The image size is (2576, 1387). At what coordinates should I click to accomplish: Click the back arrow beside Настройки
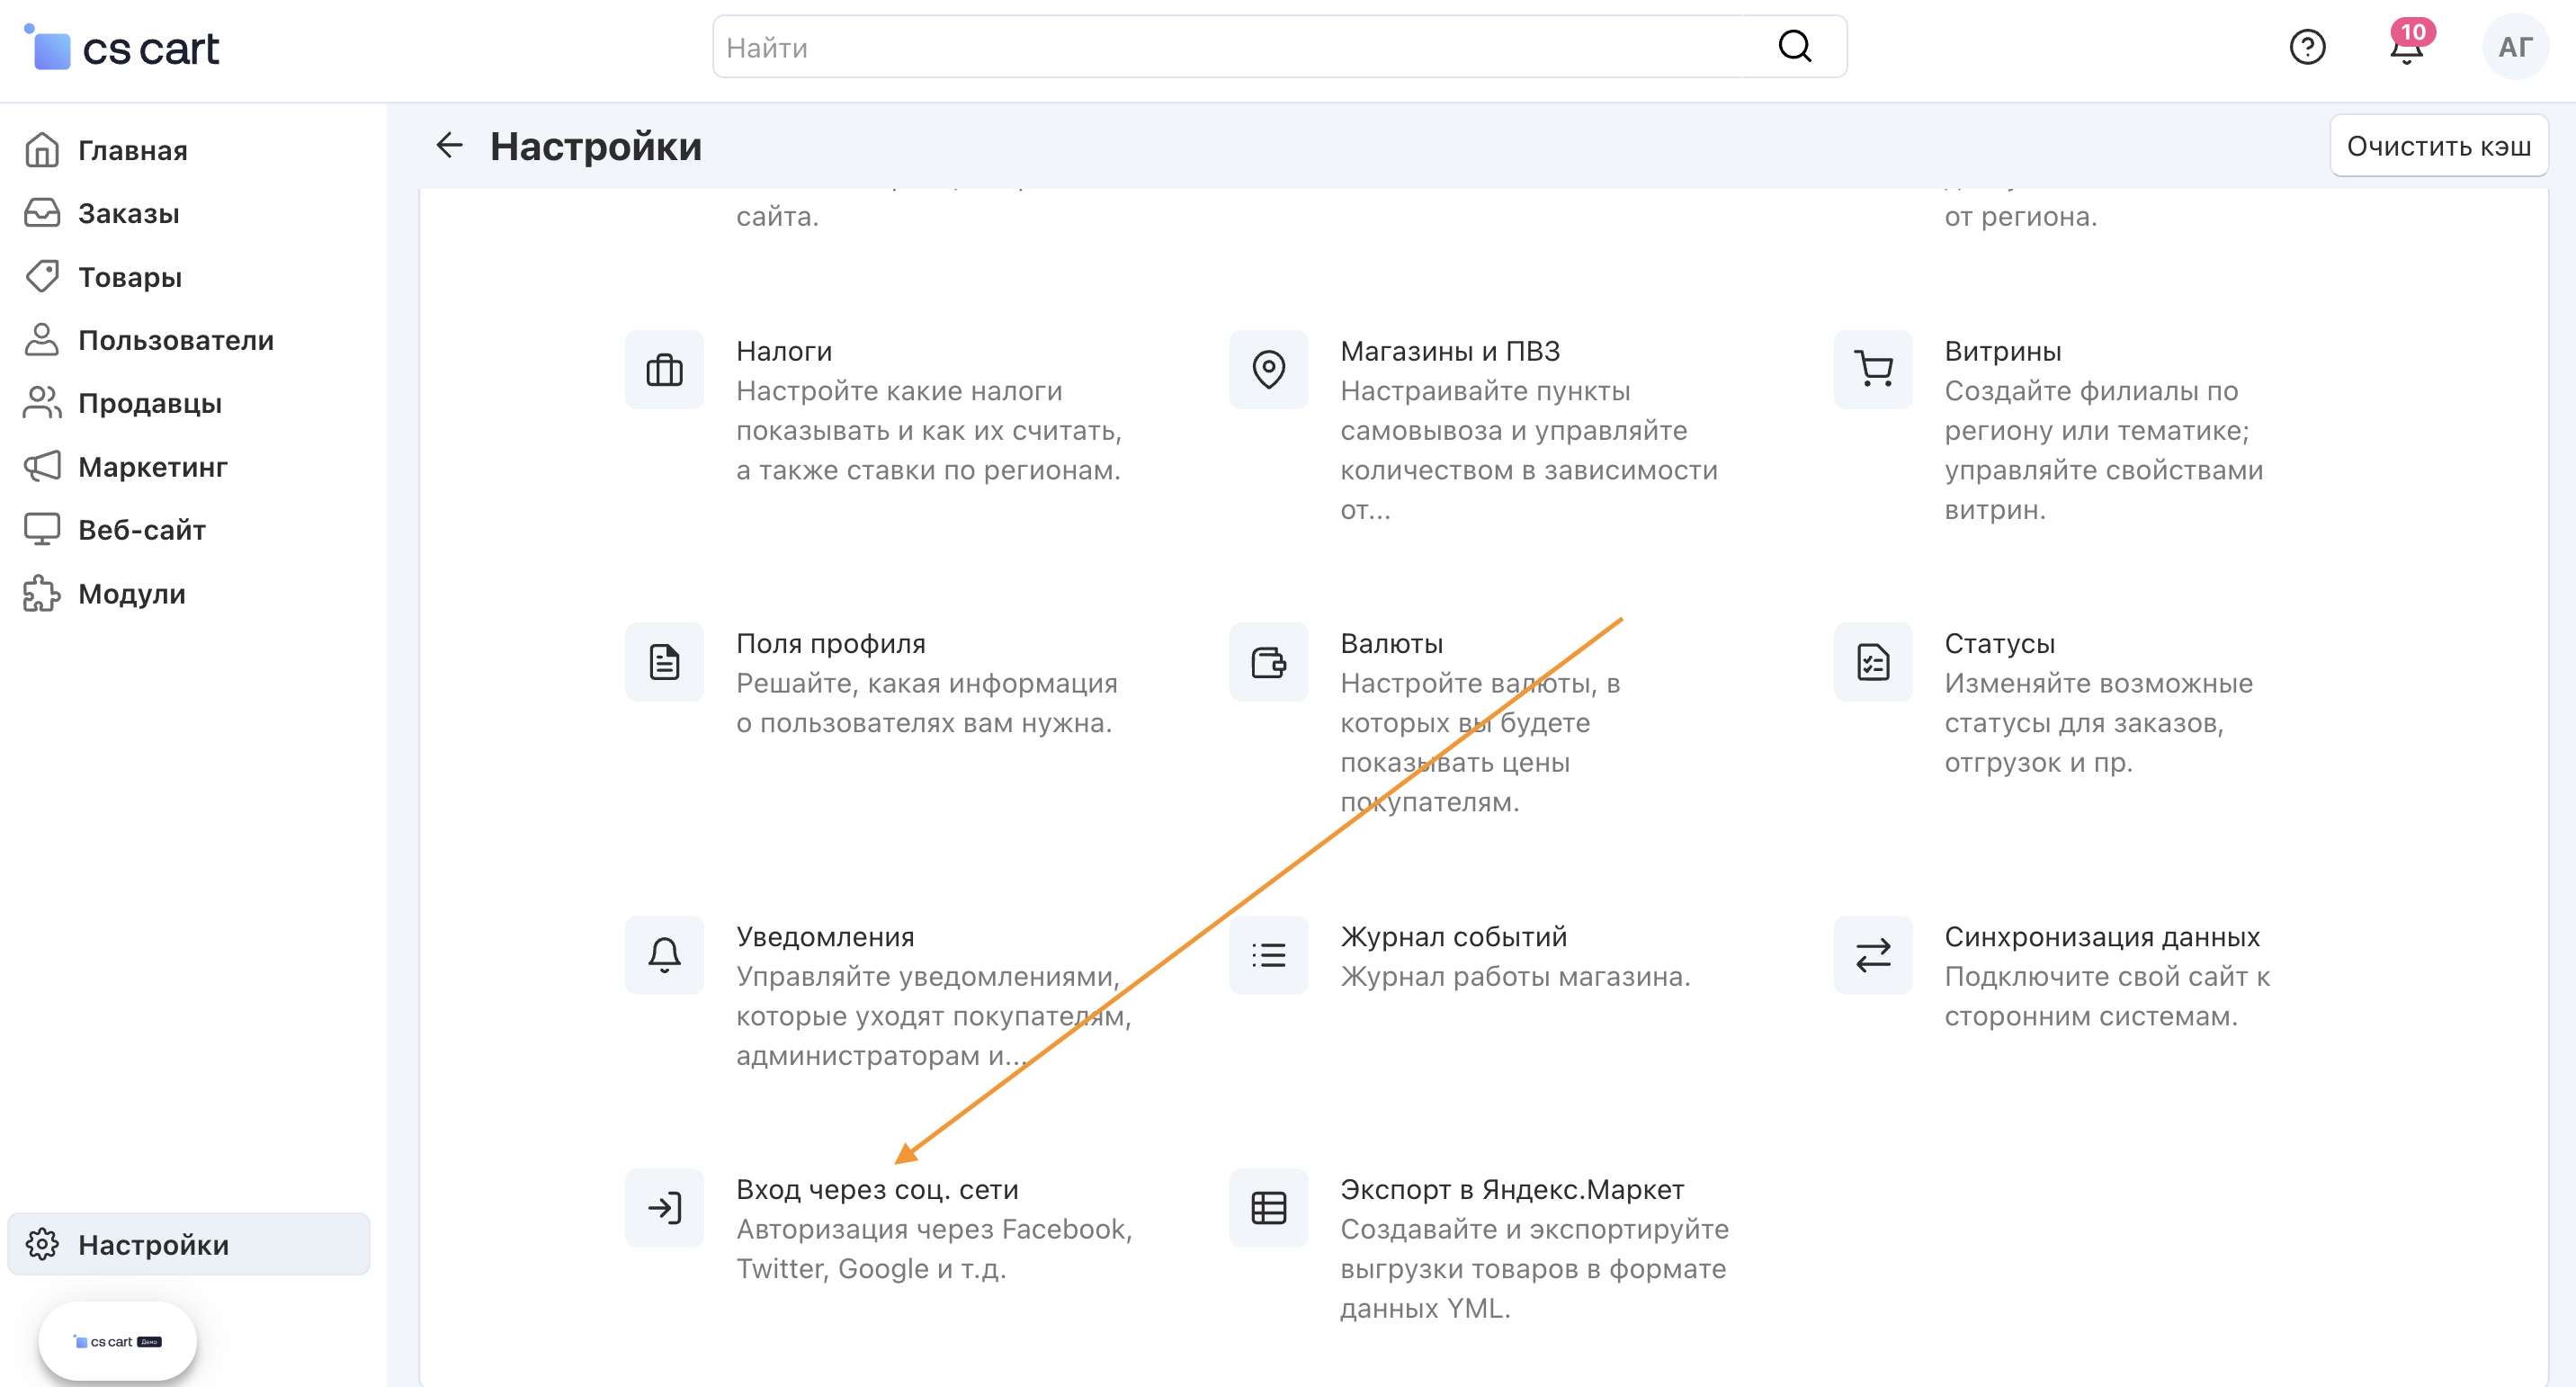click(449, 146)
